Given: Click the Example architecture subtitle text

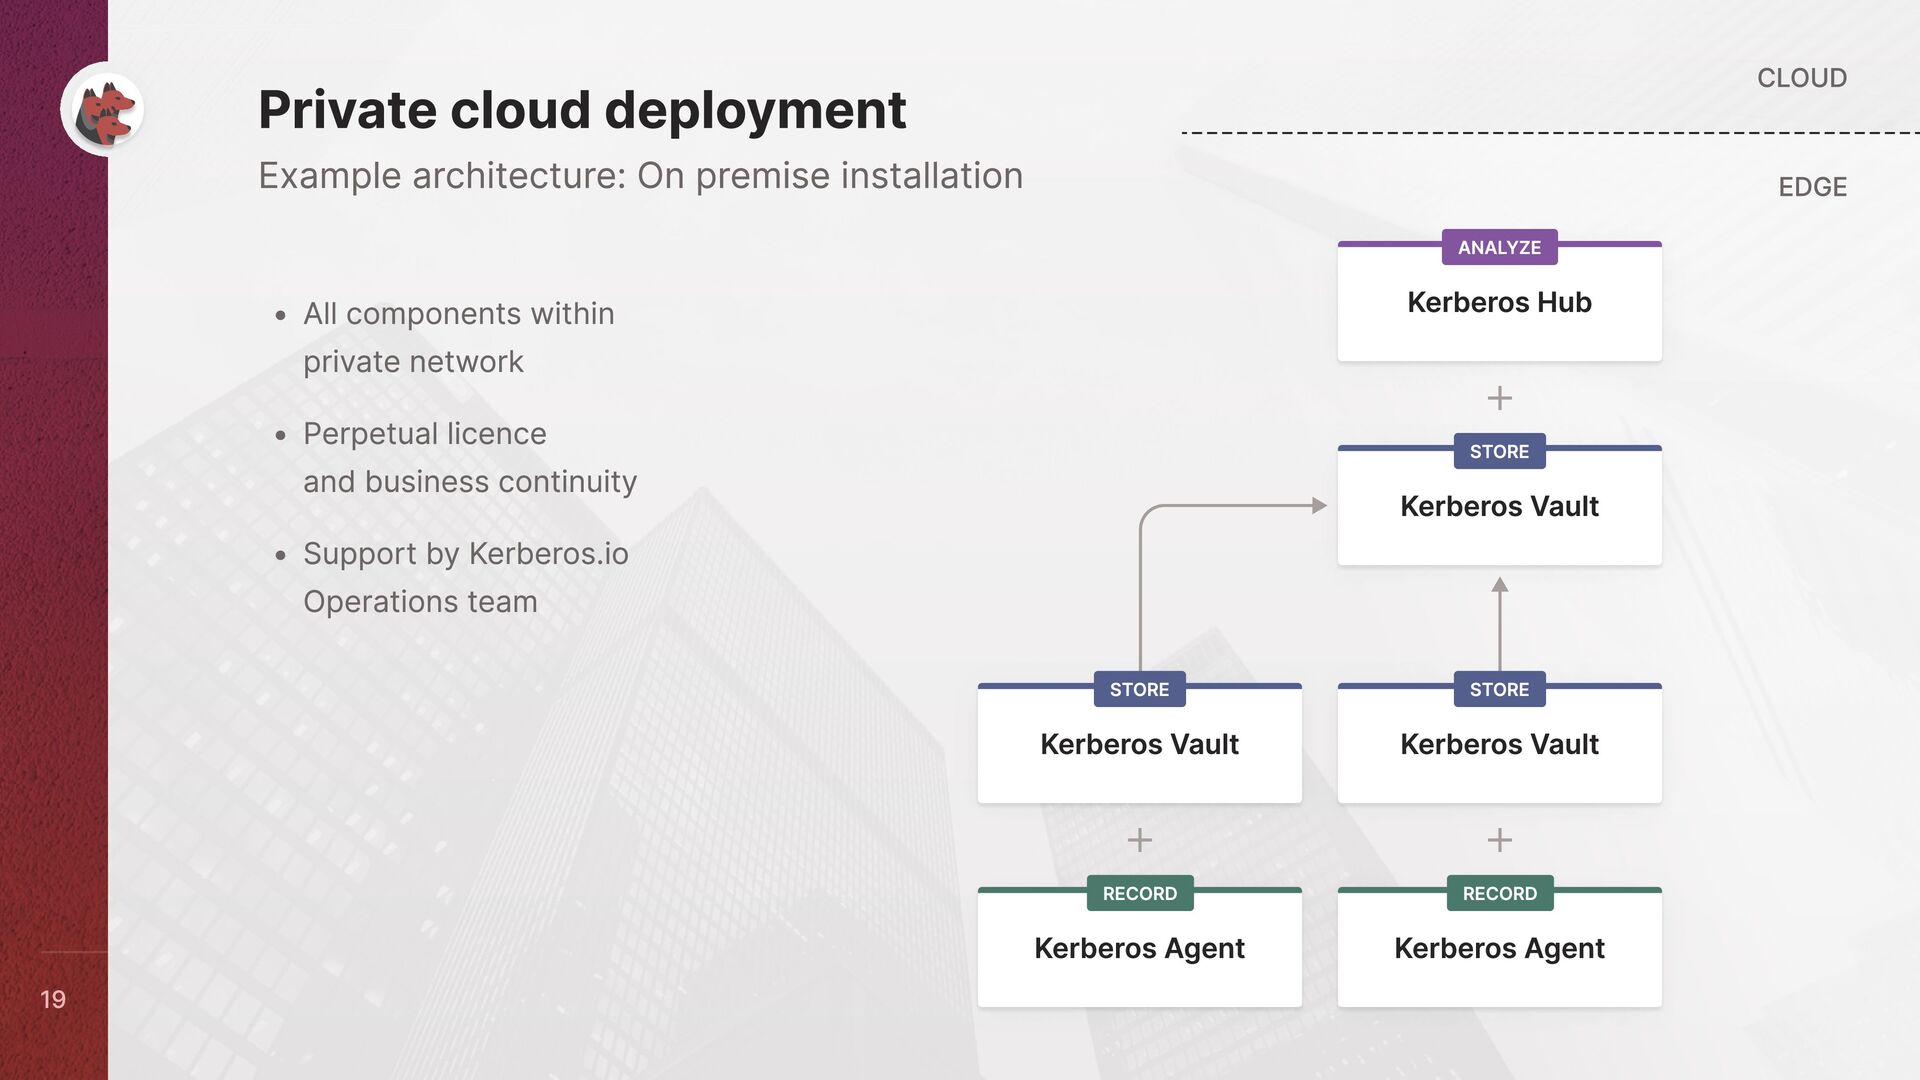Looking at the screenshot, I should pos(641,176).
